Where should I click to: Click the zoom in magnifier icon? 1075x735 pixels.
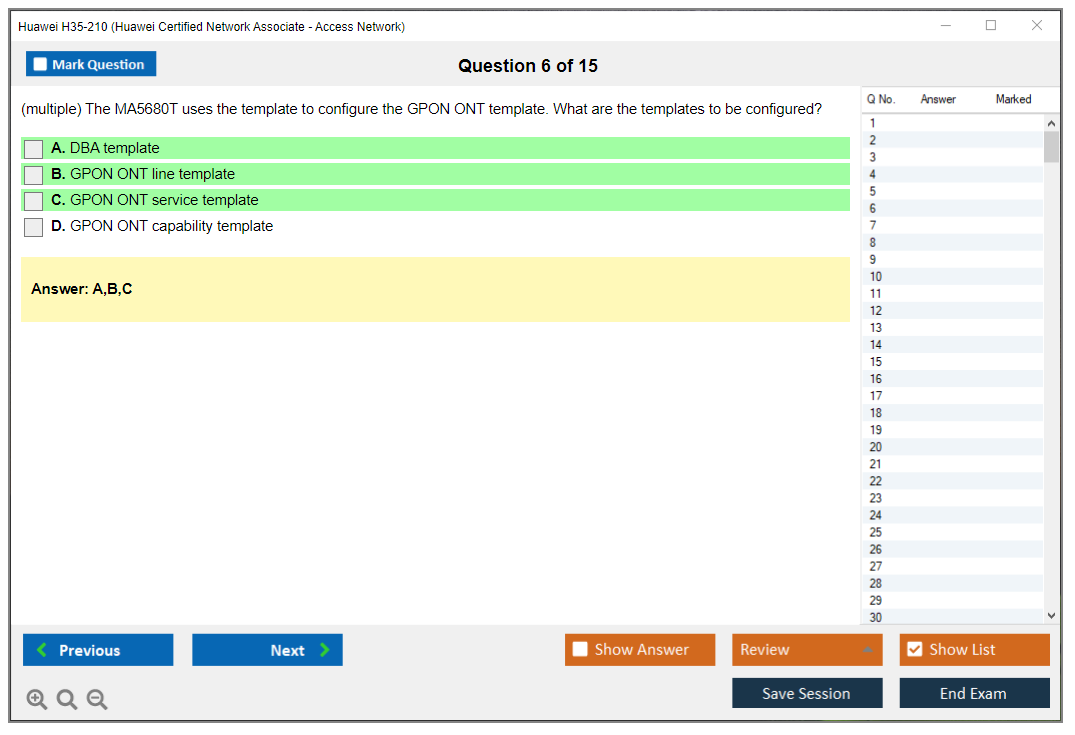click(36, 699)
